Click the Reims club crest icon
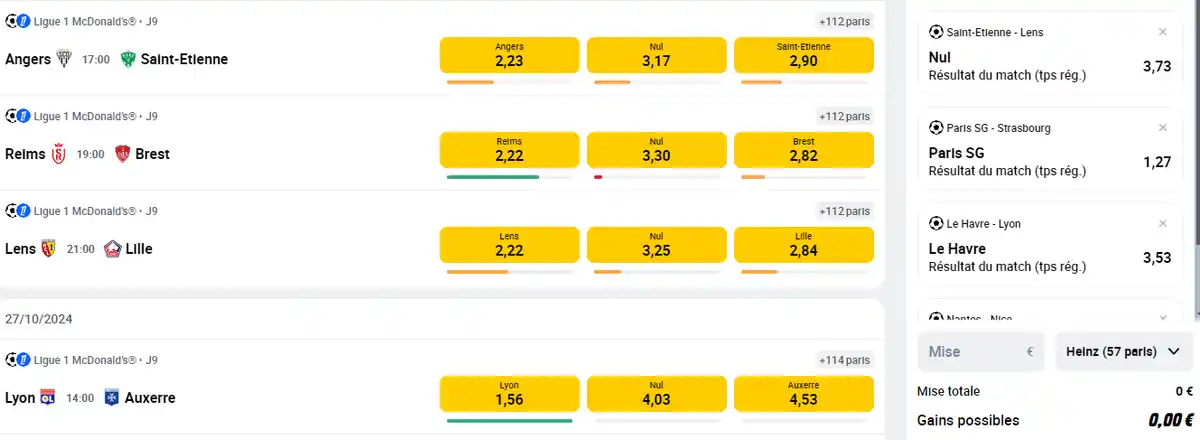 point(59,154)
